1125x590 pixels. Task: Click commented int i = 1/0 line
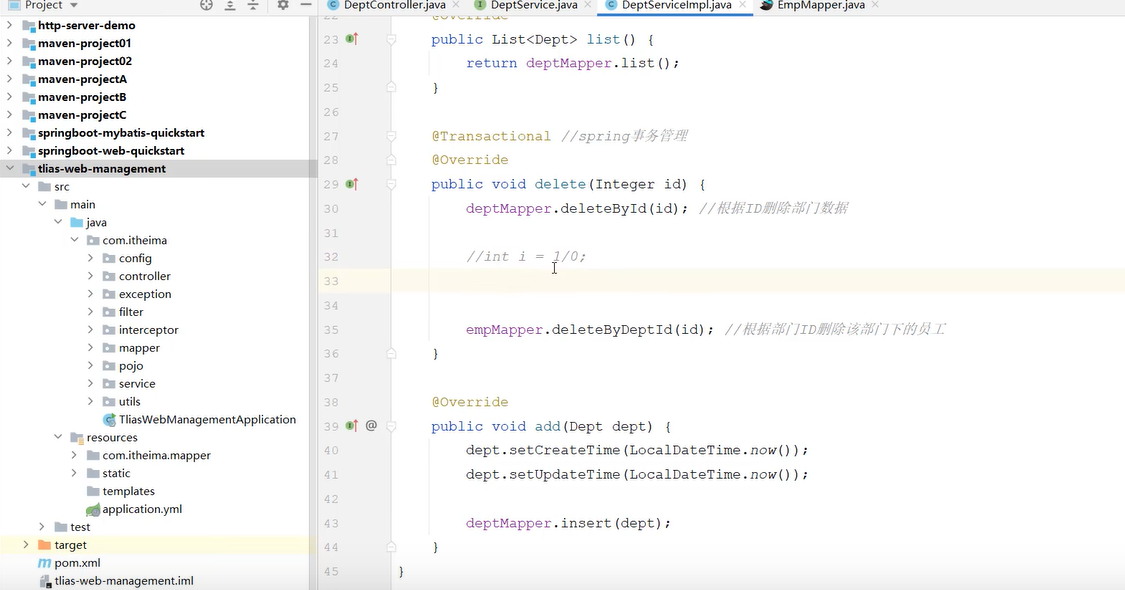pyautogui.click(x=526, y=256)
